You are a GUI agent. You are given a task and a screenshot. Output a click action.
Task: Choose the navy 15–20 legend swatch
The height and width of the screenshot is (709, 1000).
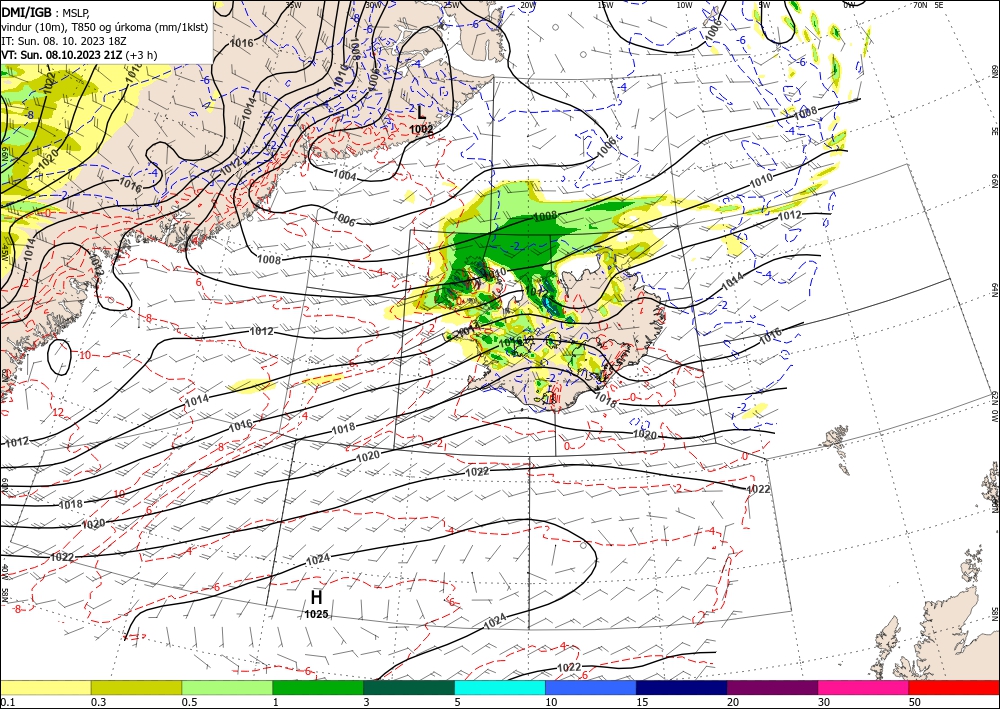pyautogui.click(x=682, y=687)
